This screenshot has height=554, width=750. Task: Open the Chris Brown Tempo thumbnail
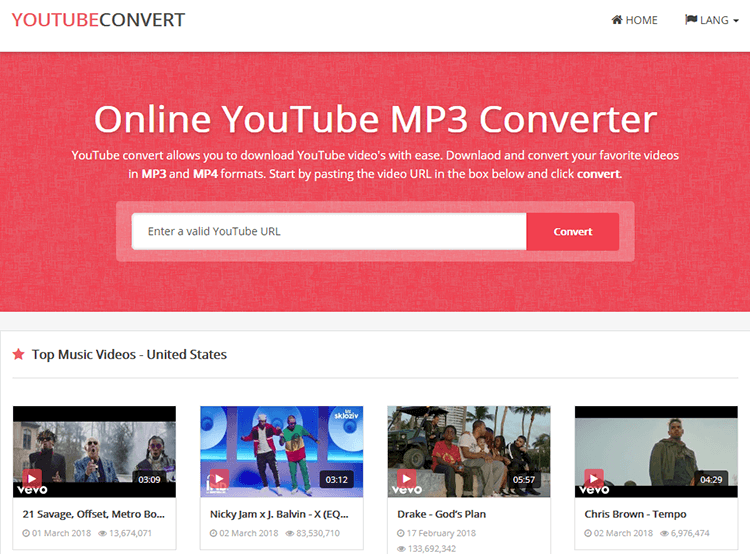tap(656, 452)
